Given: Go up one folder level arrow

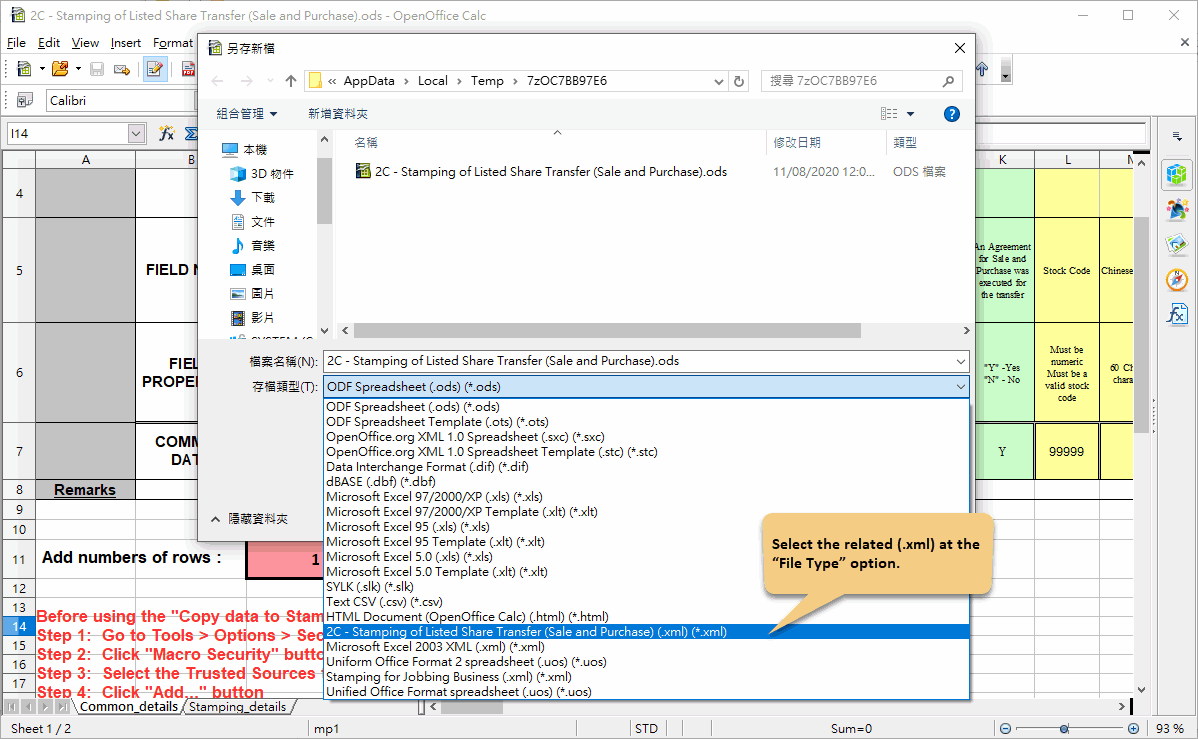Looking at the screenshot, I should tap(290, 81).
